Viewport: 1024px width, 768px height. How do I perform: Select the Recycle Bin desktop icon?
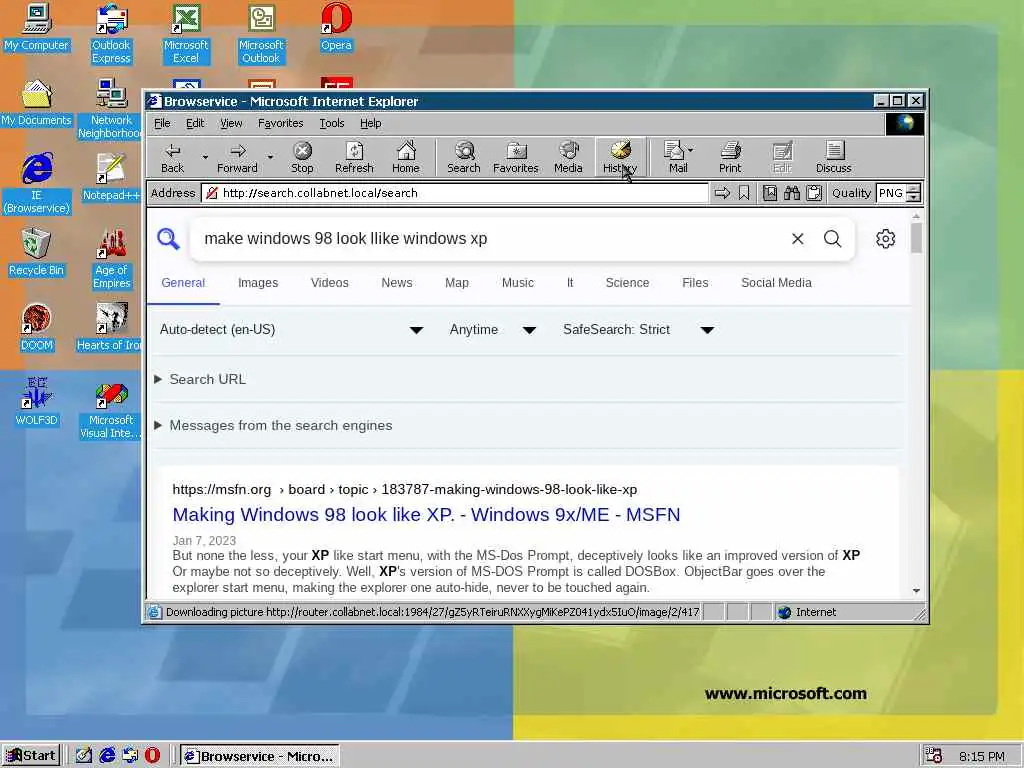point(36,252)
